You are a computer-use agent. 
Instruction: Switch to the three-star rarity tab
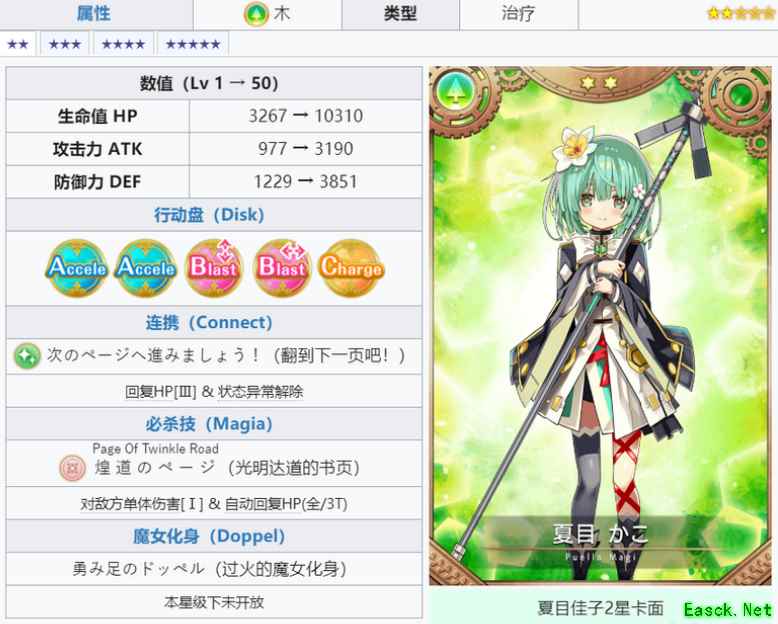(x=65, y=44)
